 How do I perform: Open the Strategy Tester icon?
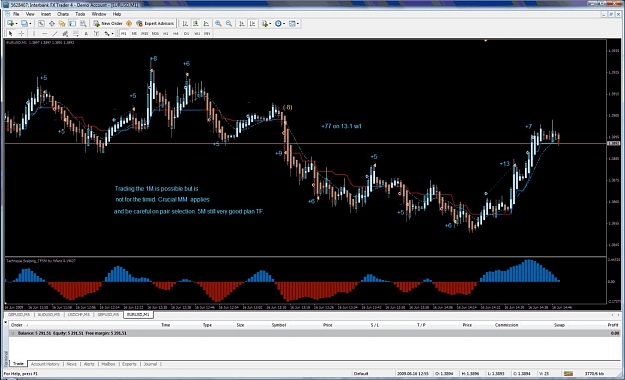point(83,24)
